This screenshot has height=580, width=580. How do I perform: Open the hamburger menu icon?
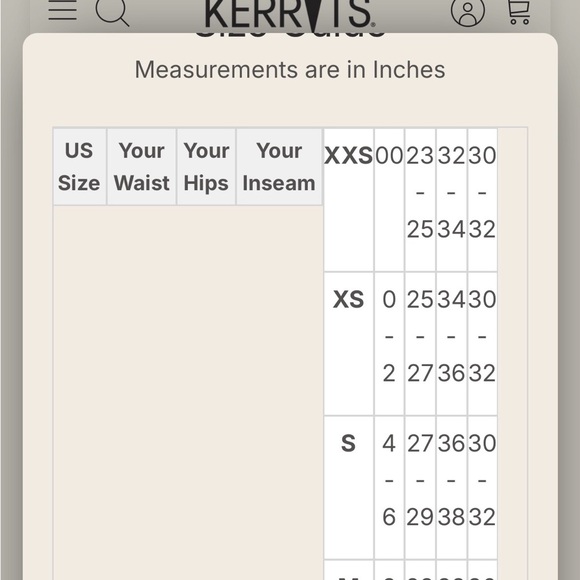pyautogui.click(x=63, y=9)
